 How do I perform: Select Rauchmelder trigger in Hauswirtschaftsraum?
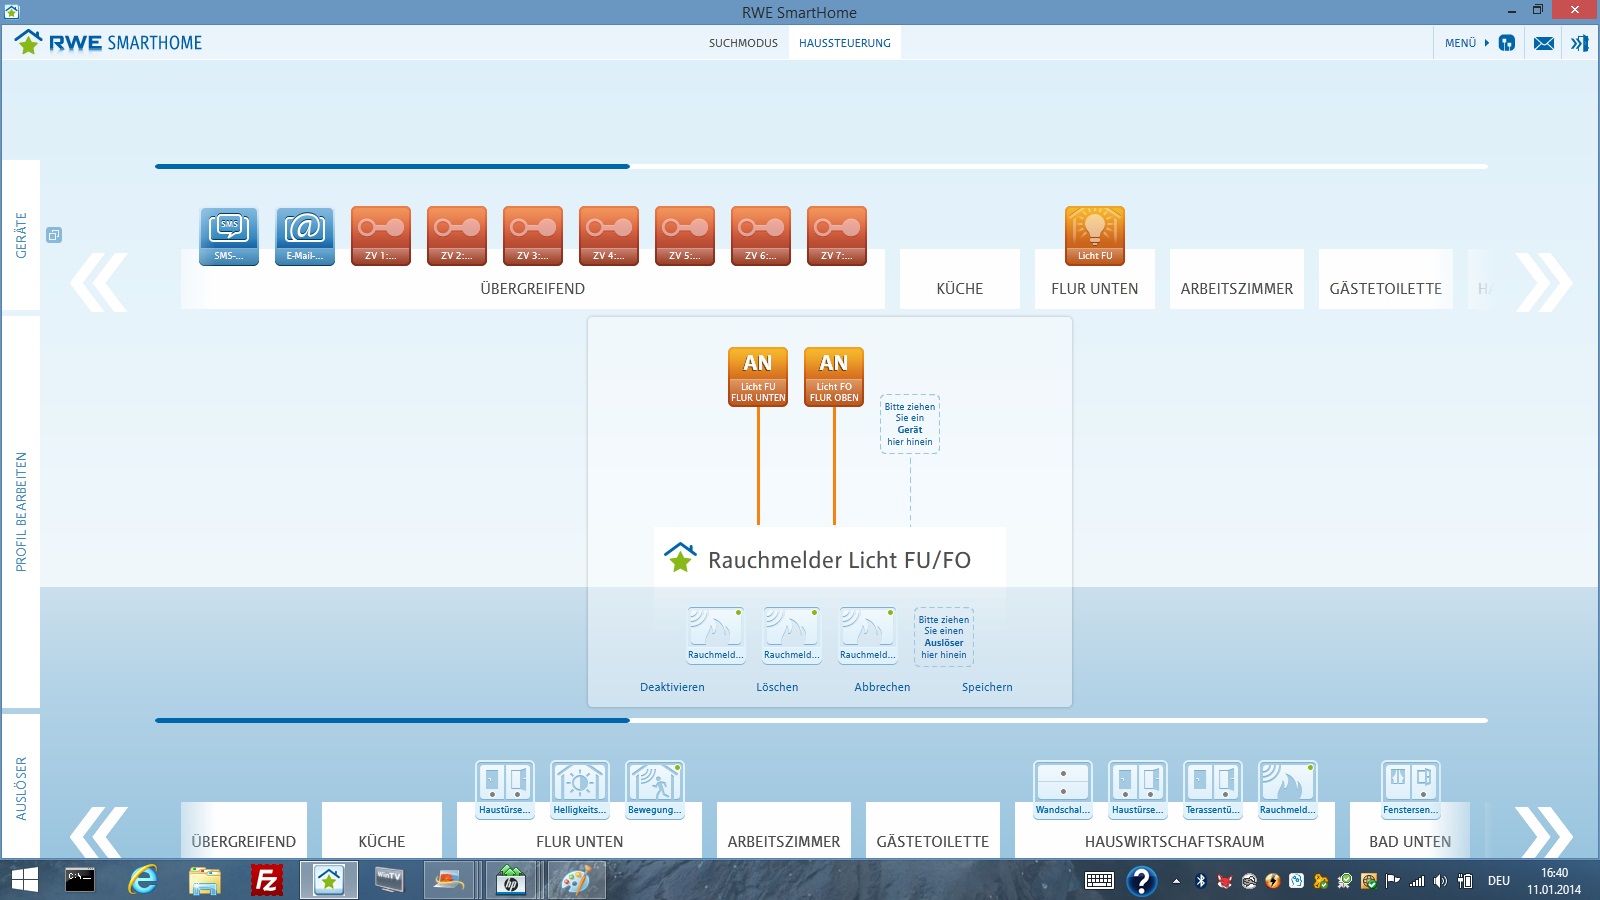(1288, 790)
